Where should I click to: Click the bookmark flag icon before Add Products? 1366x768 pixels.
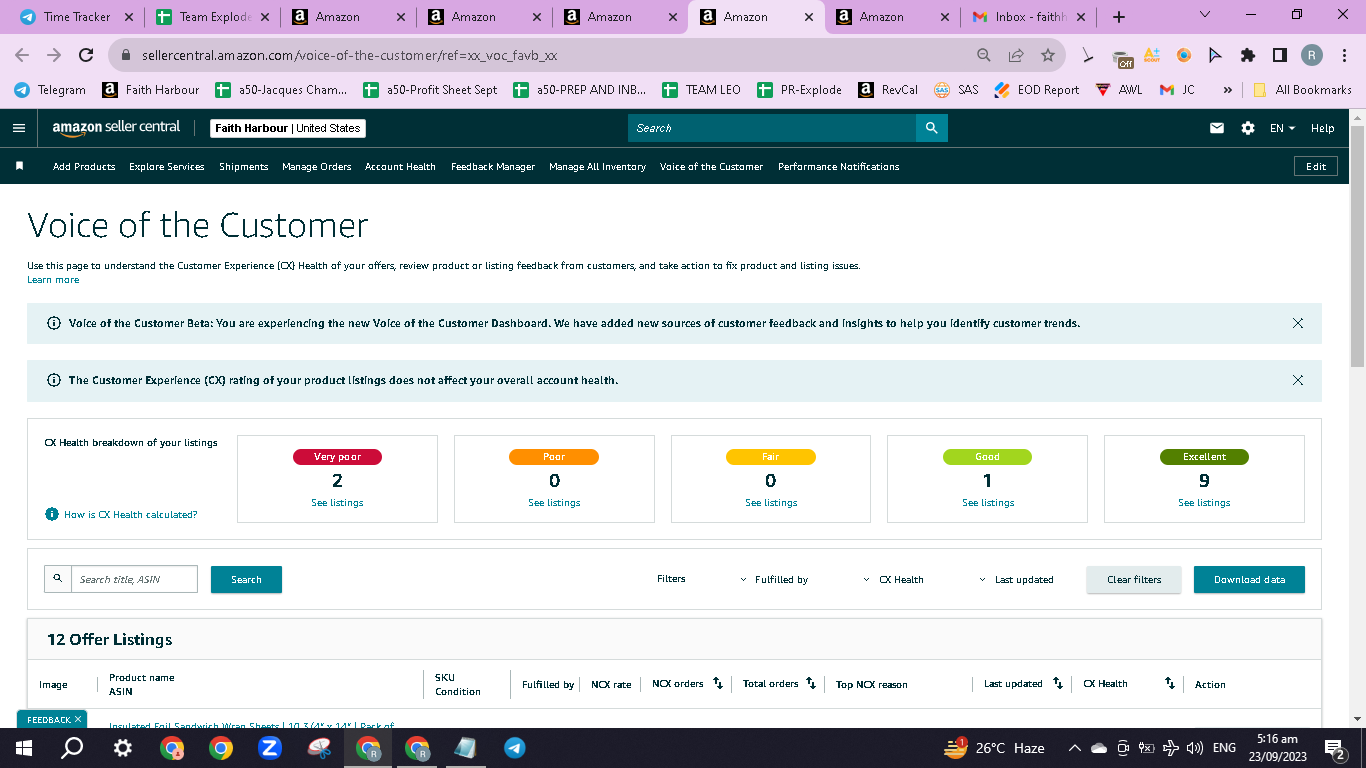[19, 166]
